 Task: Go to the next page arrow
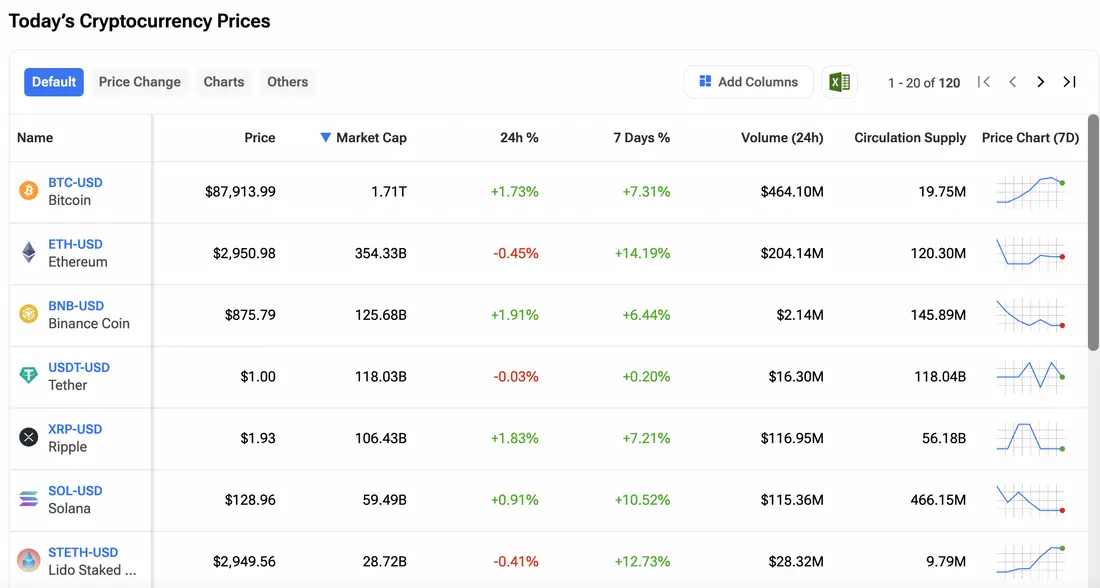coord(1040,82)
